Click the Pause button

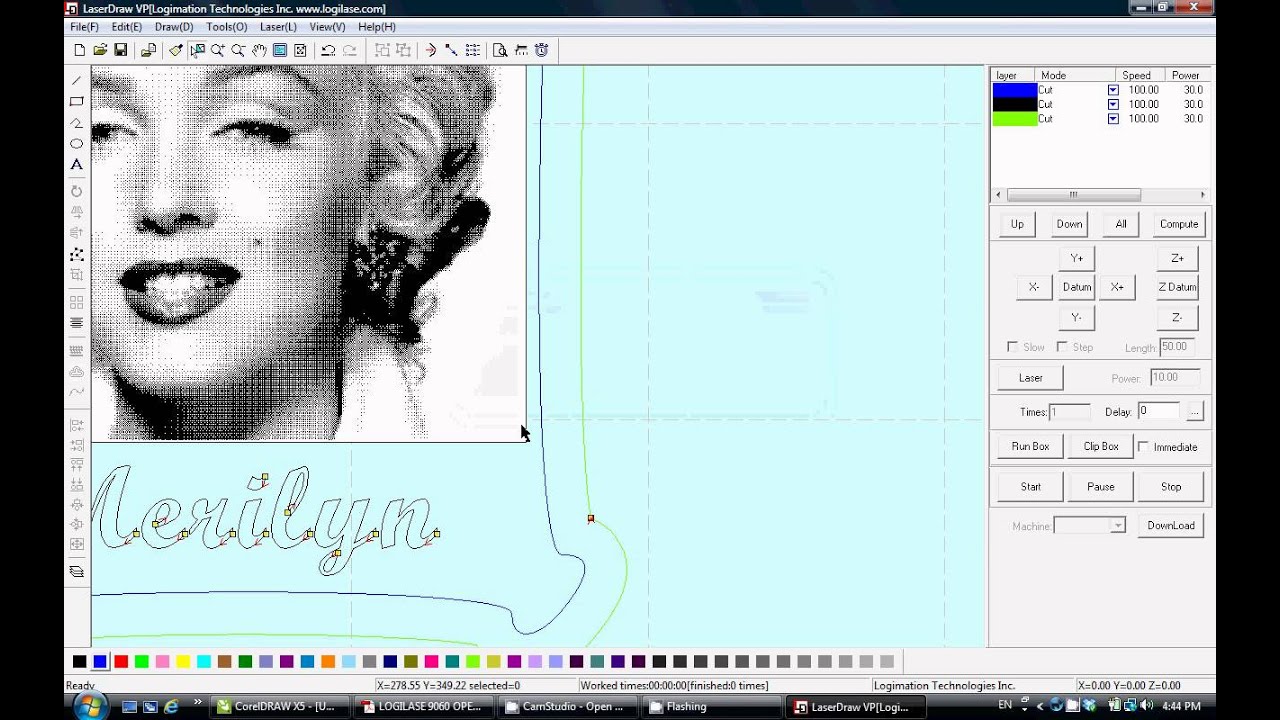(x=1101, y=487)
